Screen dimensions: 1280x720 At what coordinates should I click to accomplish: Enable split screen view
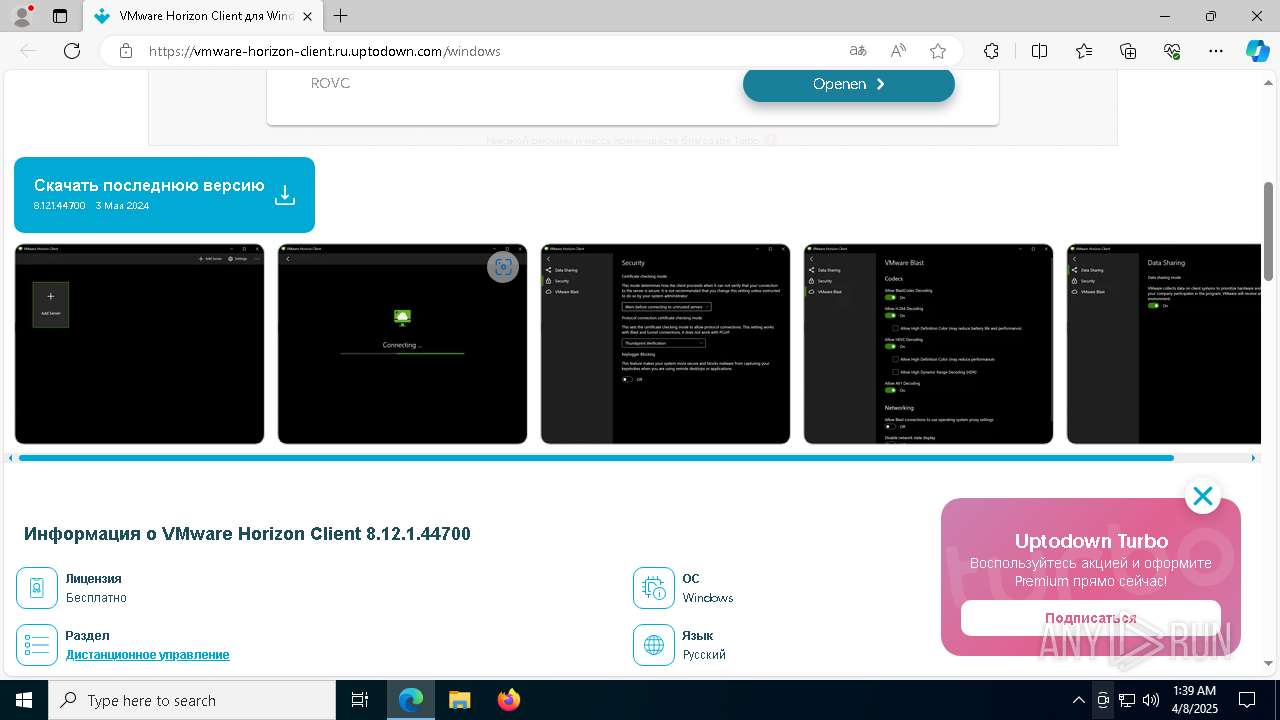point(1039,51)
